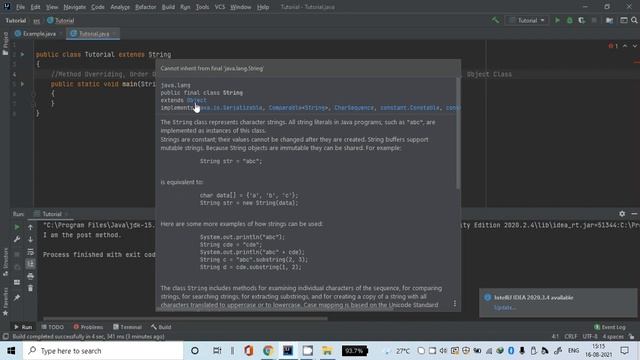Open the Build menu
Image resolution: width=640 pixels, height=360 pixels.
168,7
